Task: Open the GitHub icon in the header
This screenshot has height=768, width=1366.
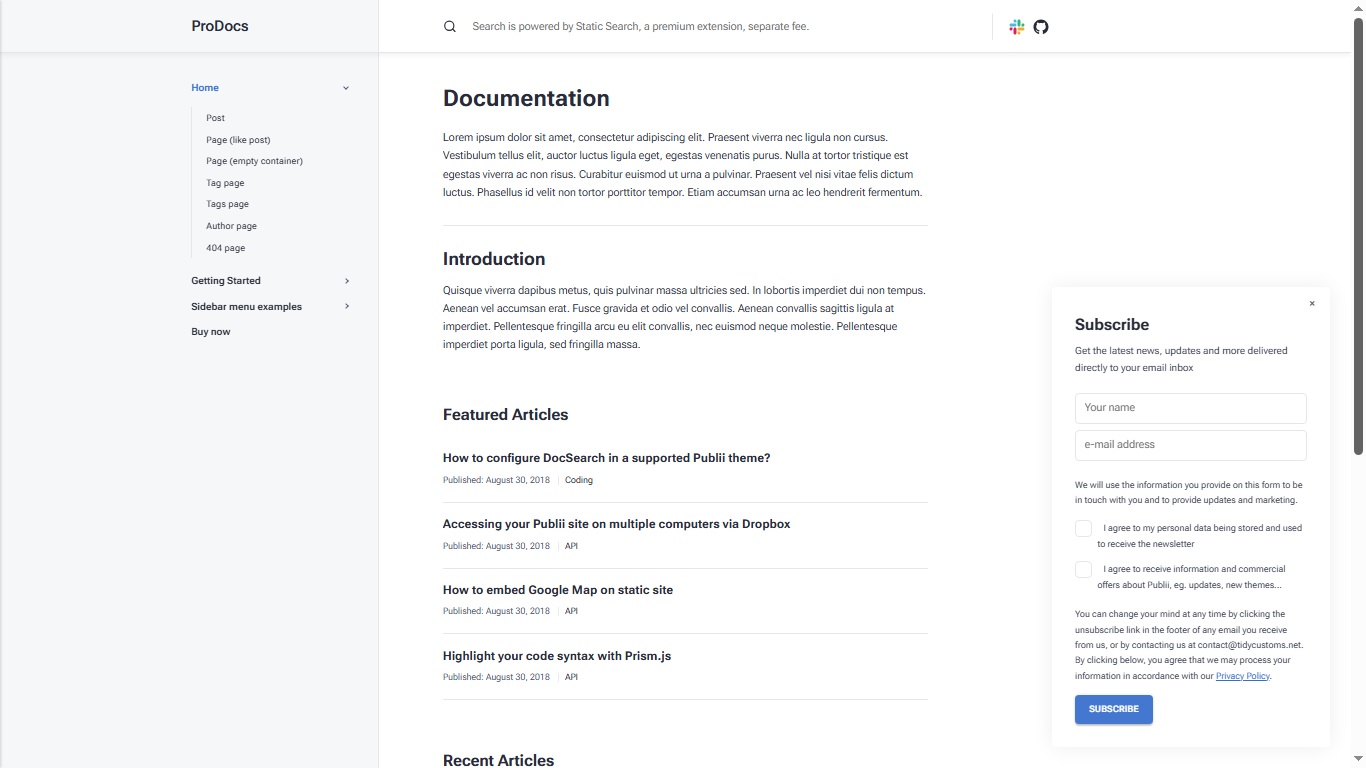Action: pyautogui.click(x=1040, y=27)
